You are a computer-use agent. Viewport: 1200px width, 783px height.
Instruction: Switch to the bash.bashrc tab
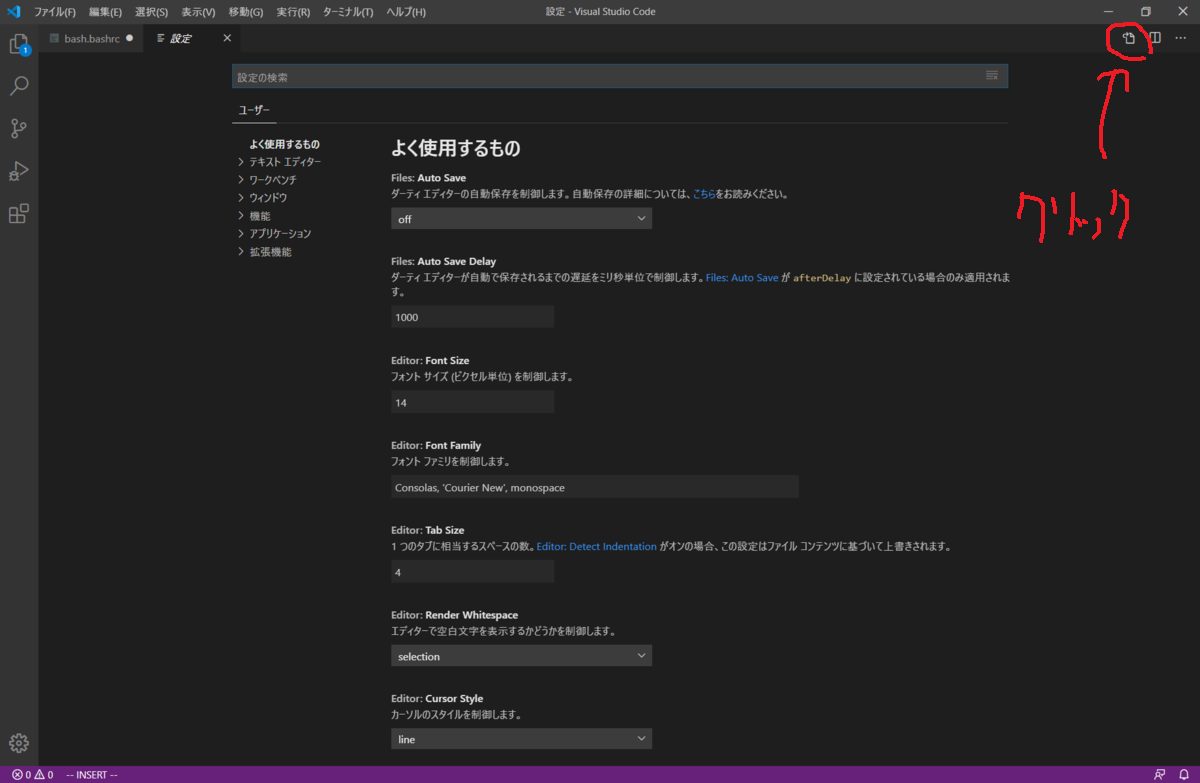pyautogui.click(x=92, y=39)
